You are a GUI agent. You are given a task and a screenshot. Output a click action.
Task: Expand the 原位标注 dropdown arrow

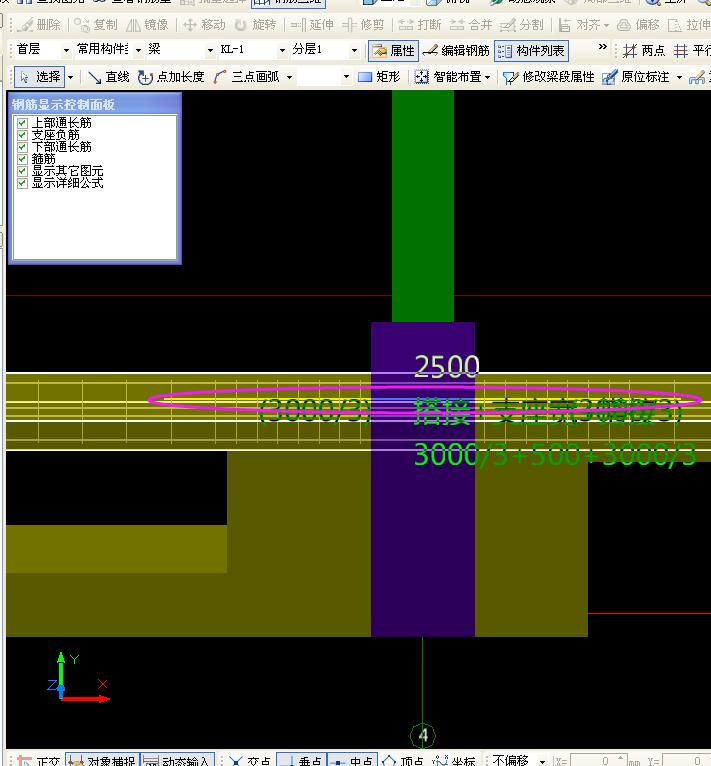(679, 77)
